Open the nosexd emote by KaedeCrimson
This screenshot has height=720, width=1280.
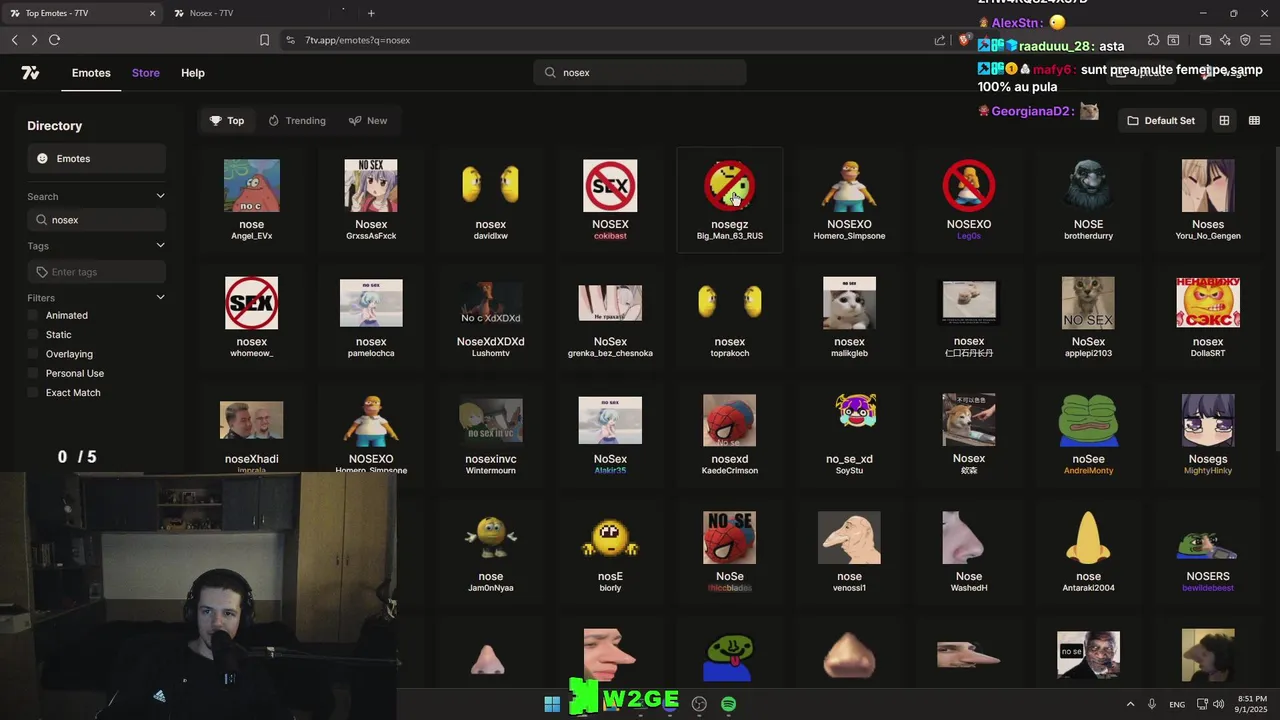tap(730, 435)
